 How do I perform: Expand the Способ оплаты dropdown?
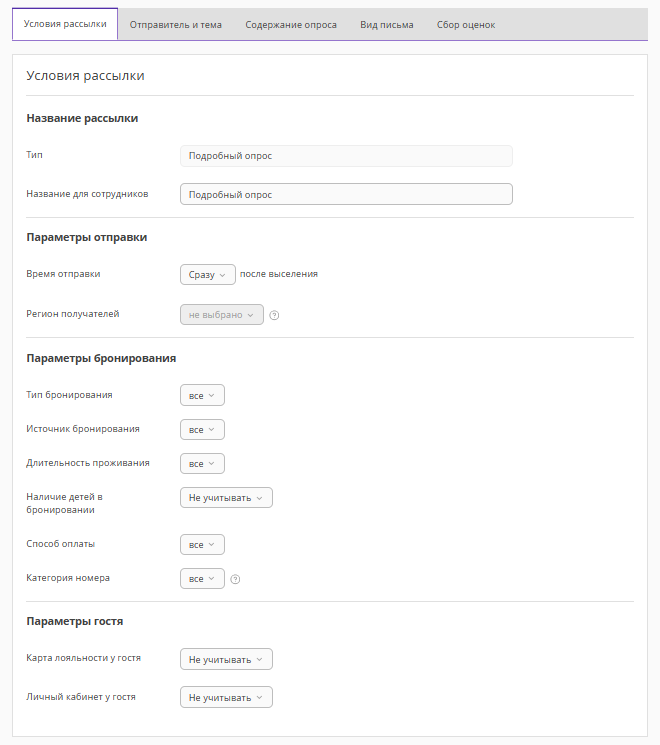tap(202, 545)
